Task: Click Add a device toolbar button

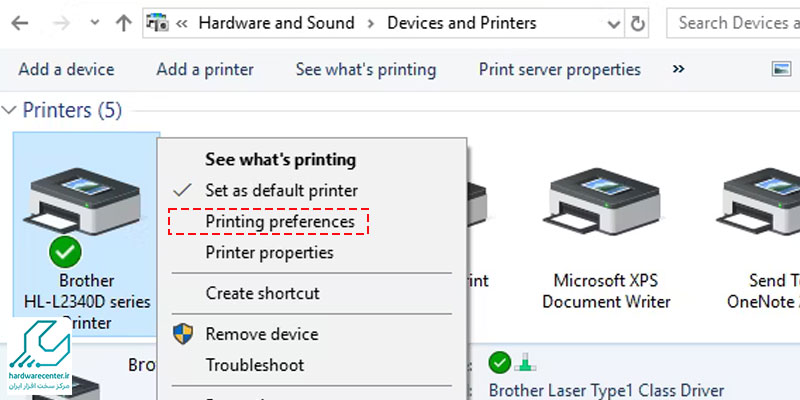Action: [x=66, y=69]
